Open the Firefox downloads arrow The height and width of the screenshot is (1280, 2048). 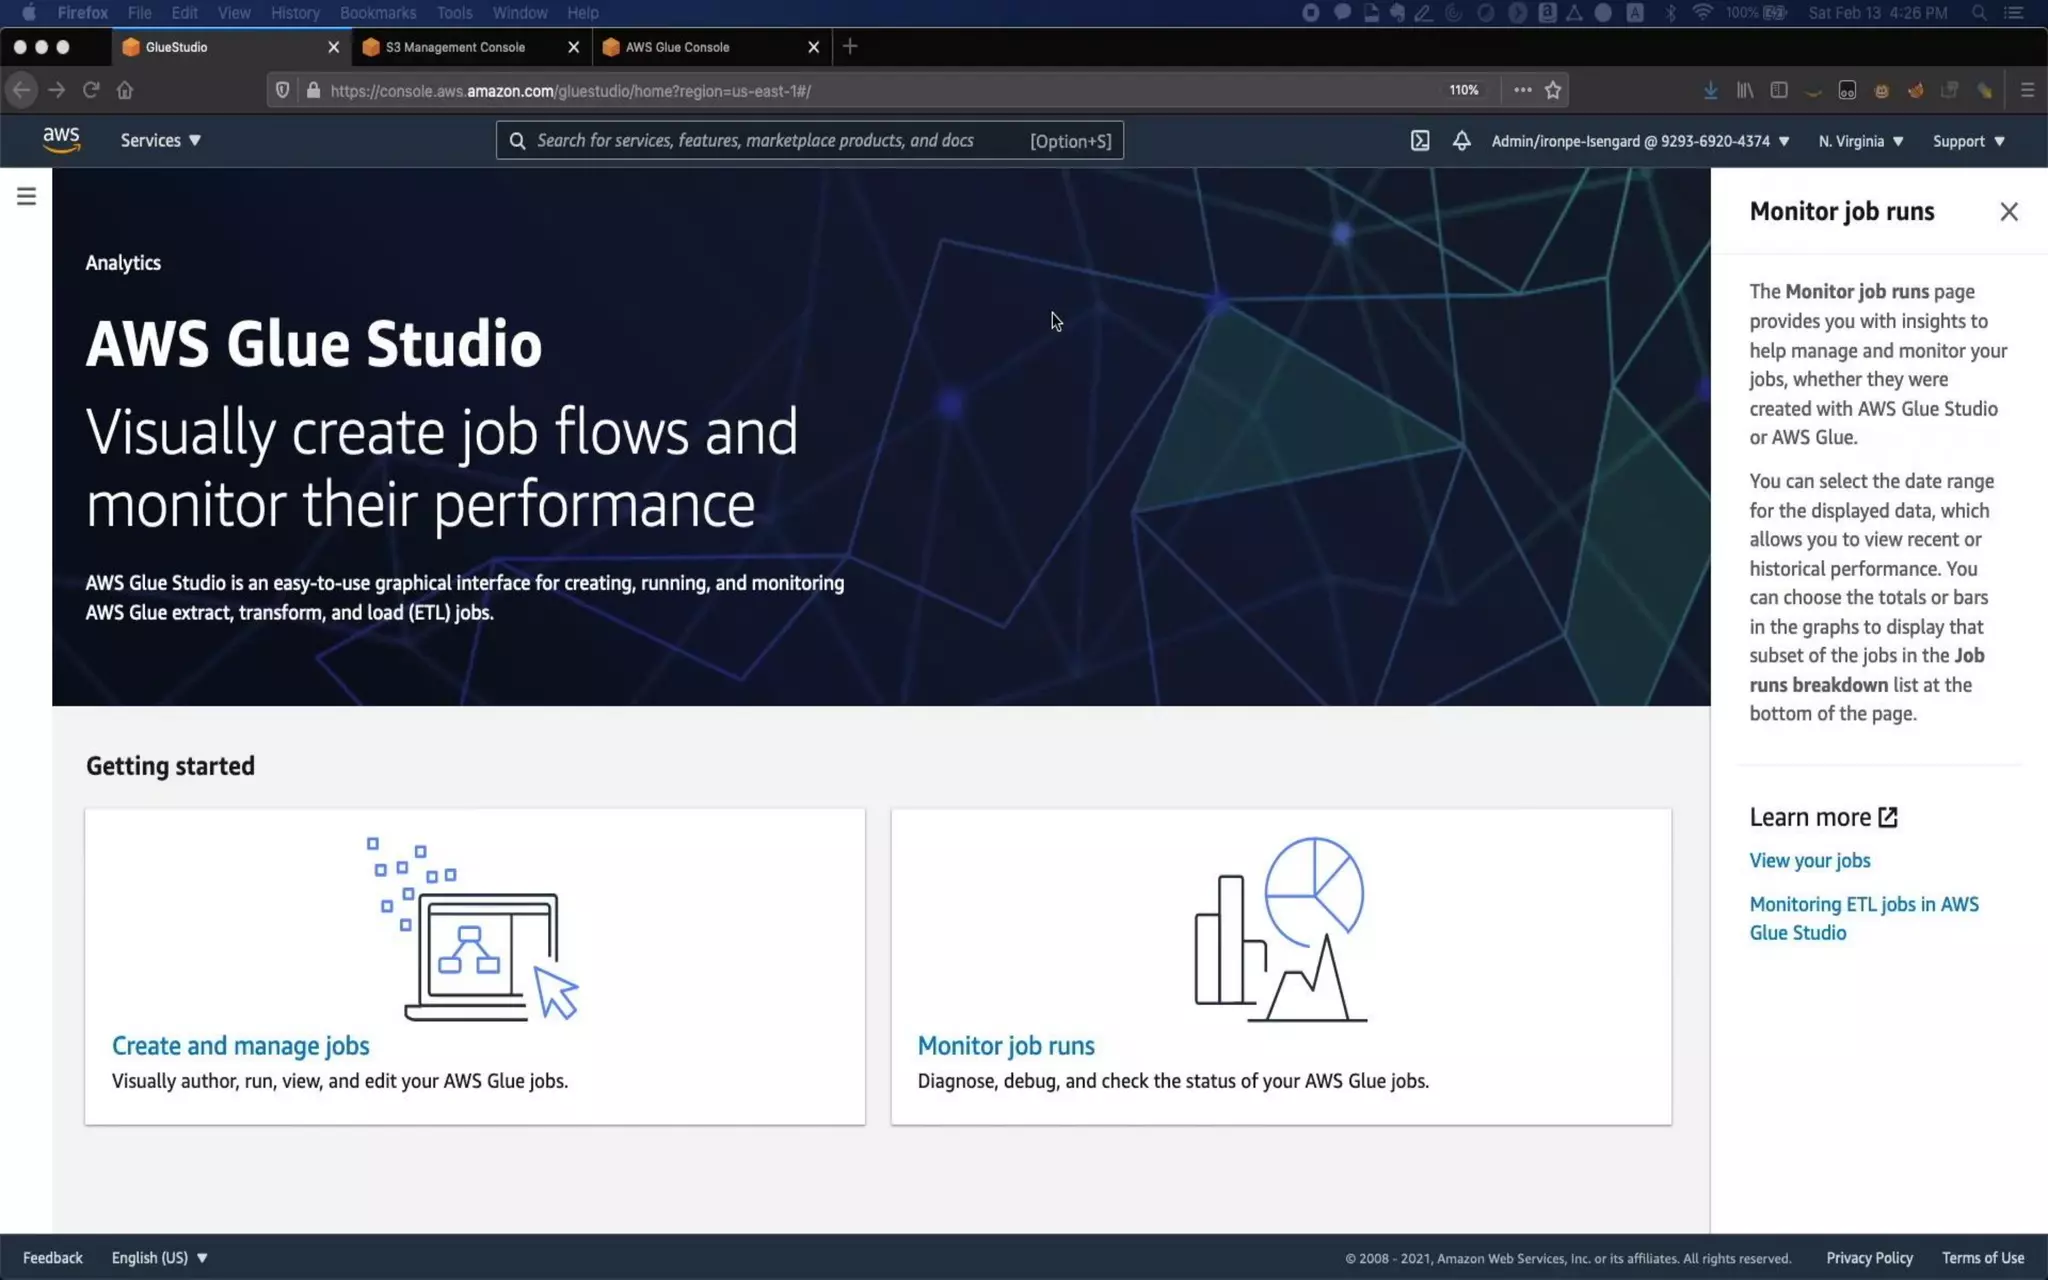click(1711, 90)
